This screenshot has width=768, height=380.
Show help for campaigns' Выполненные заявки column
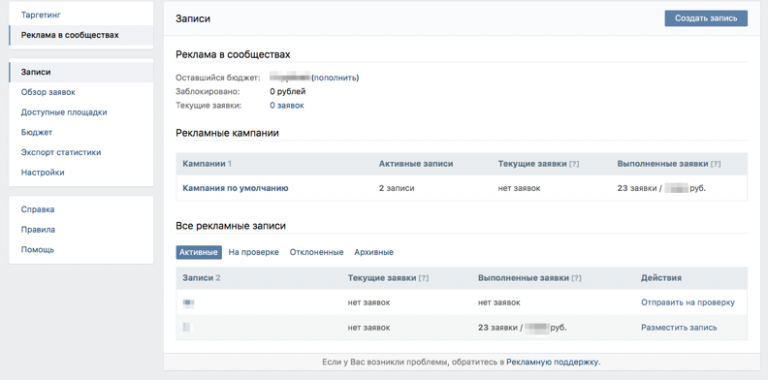pos(716,165)
